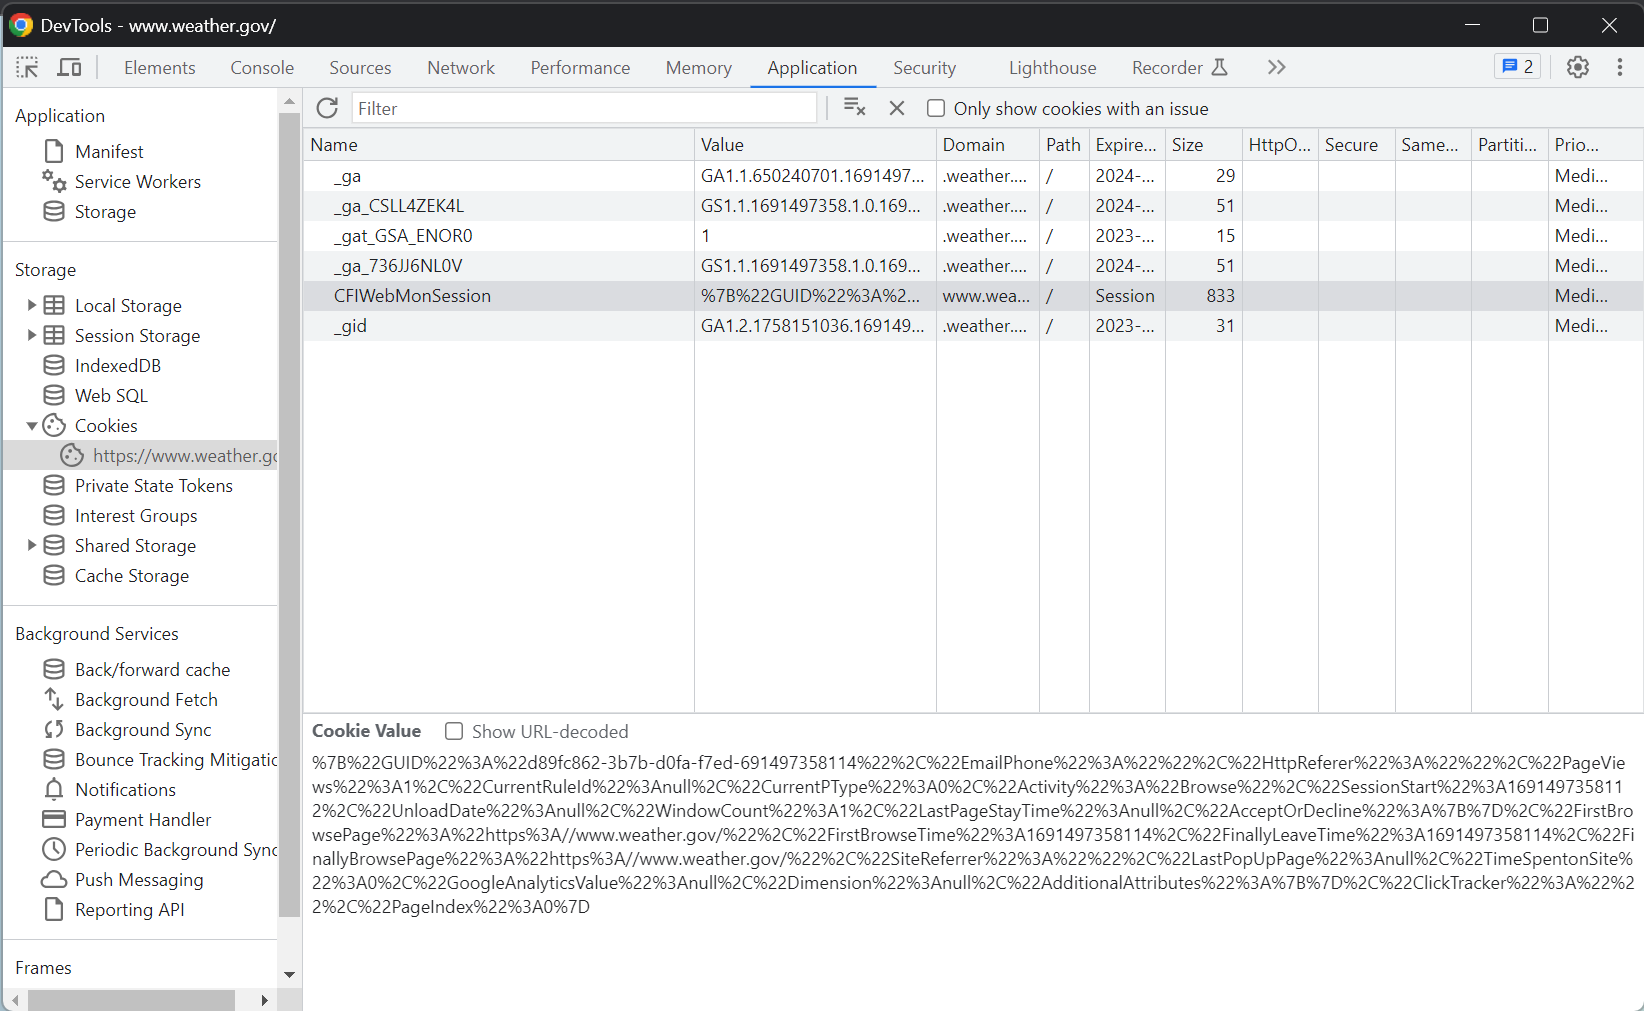Toggle the device toolbar icon
Screen dimensions: 1644x1011
click(69, 67)
